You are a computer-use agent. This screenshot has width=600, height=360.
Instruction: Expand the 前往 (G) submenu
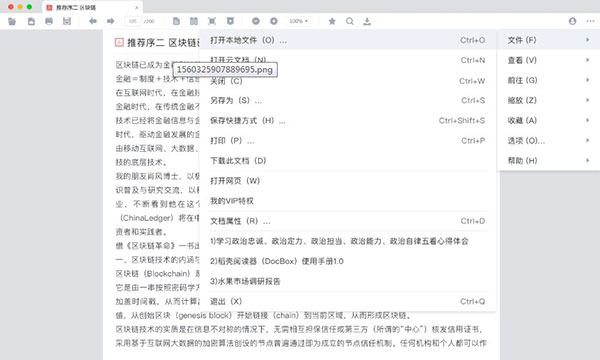(x=548, y=80)
